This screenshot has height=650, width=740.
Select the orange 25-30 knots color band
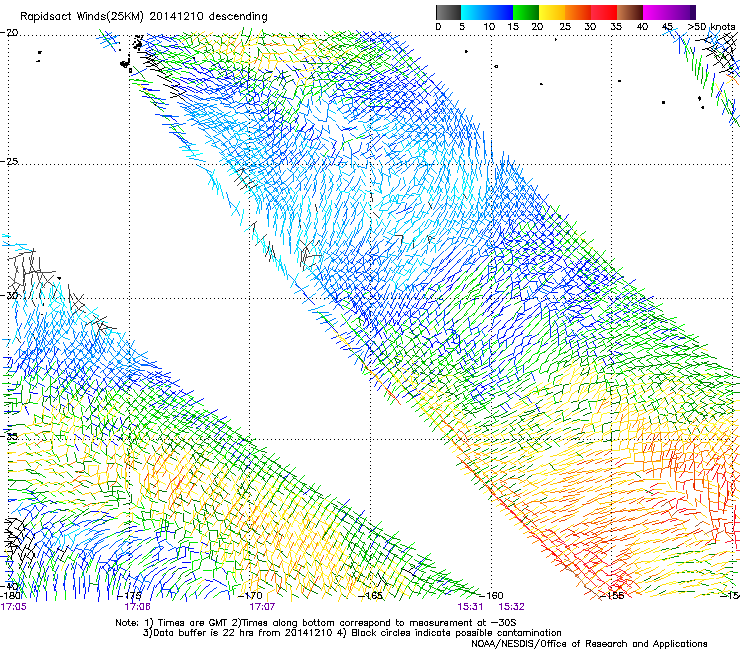(x=578, y=12)
